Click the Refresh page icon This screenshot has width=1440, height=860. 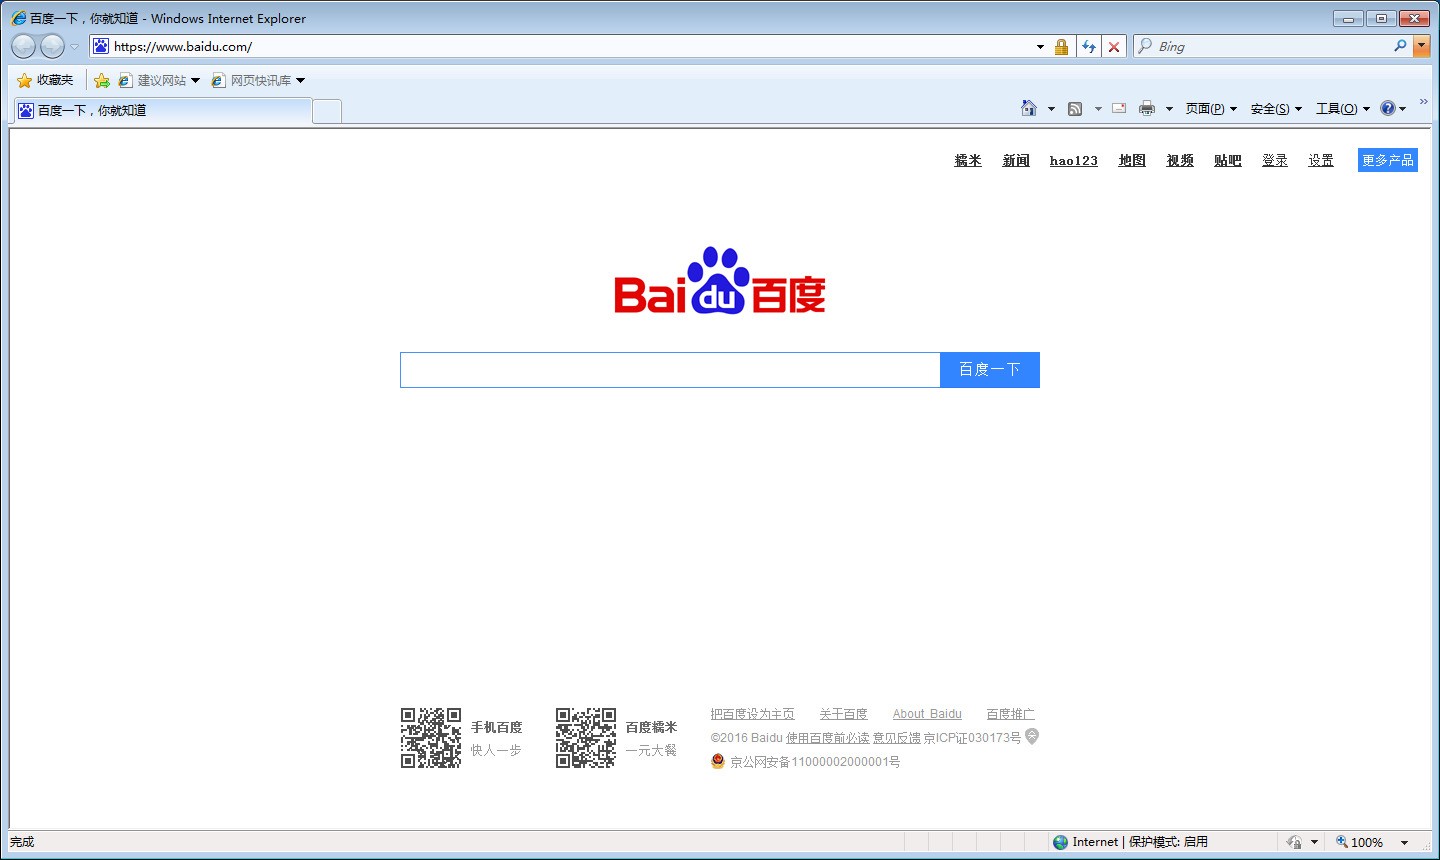[x=1088, y=47]
